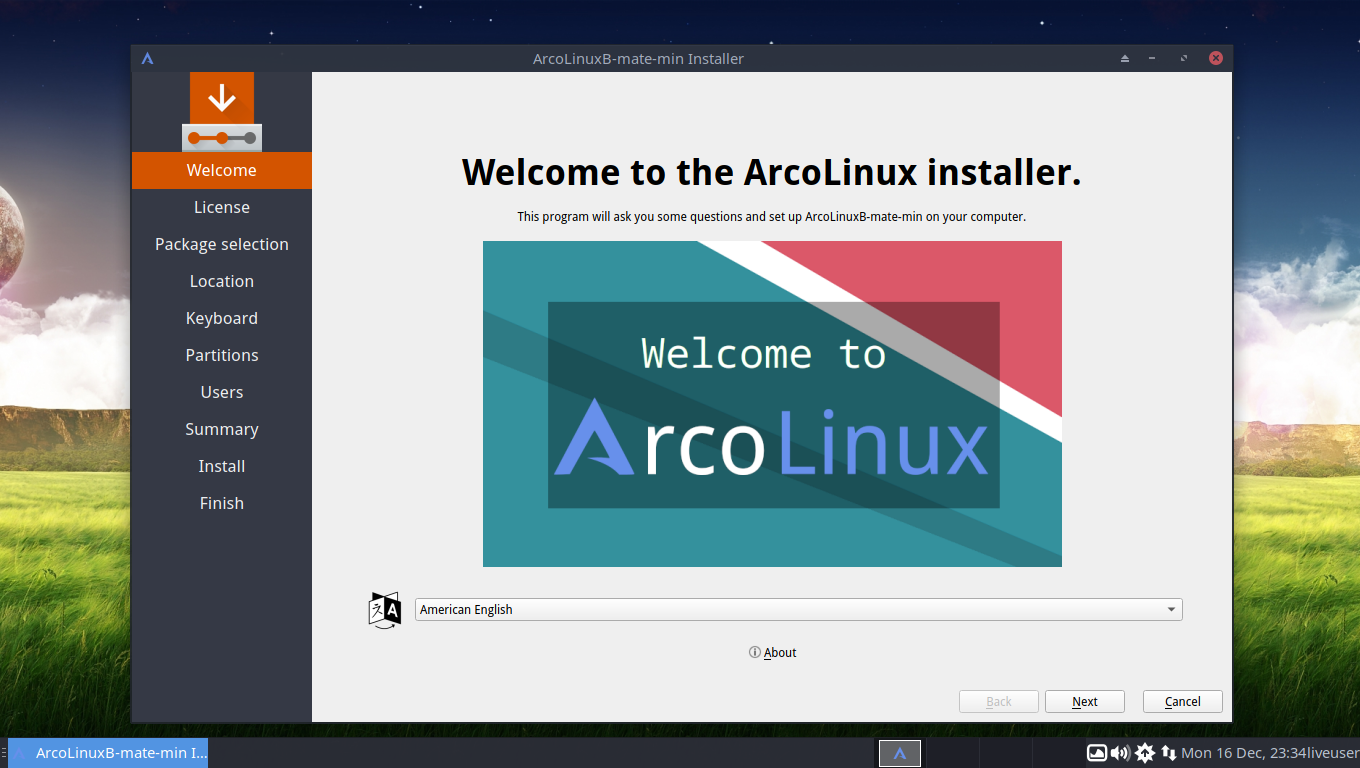The height and width of the screenshot is (768, 1360).
Task: Click the 'Welcome to the ArcoLinux installer.' heading
Action: tap(772, 172)
